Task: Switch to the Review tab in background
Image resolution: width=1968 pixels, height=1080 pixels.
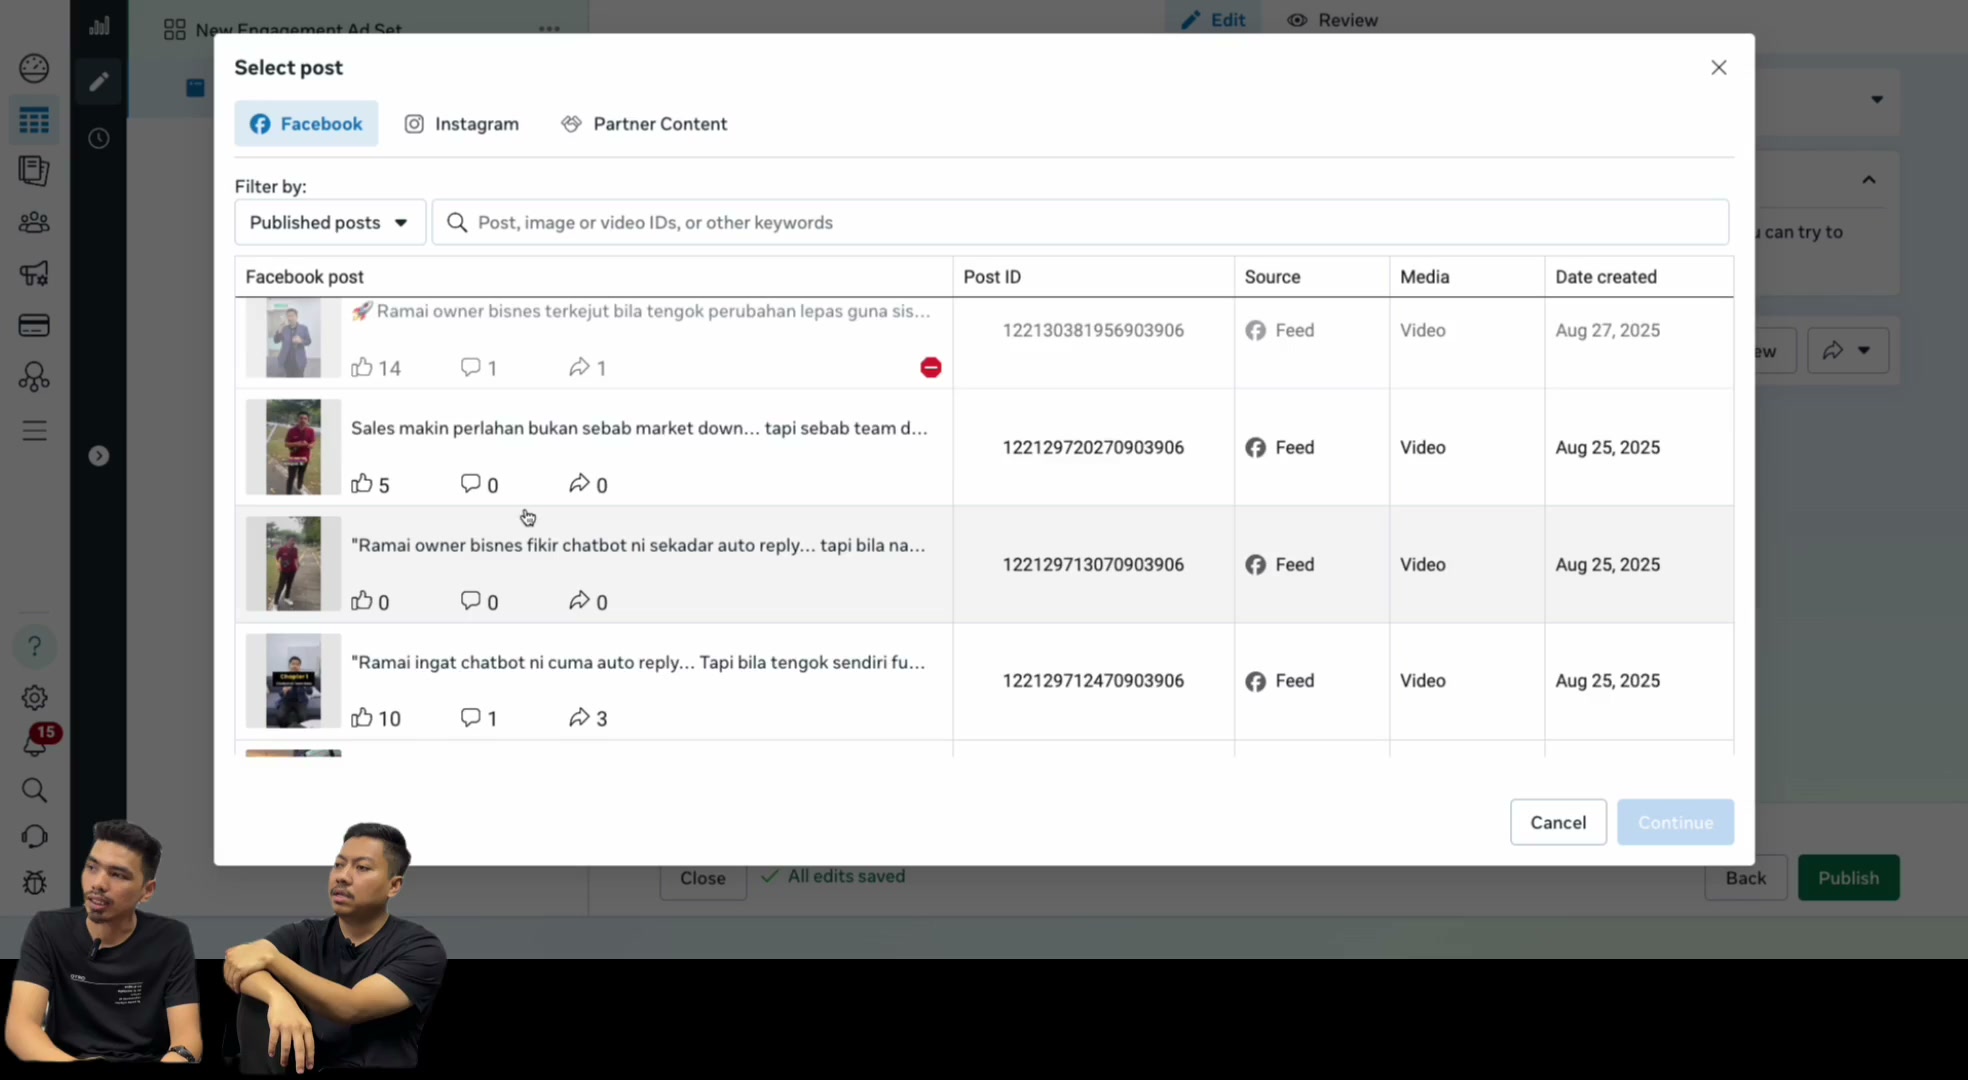Action: [x=1332, y=20]
